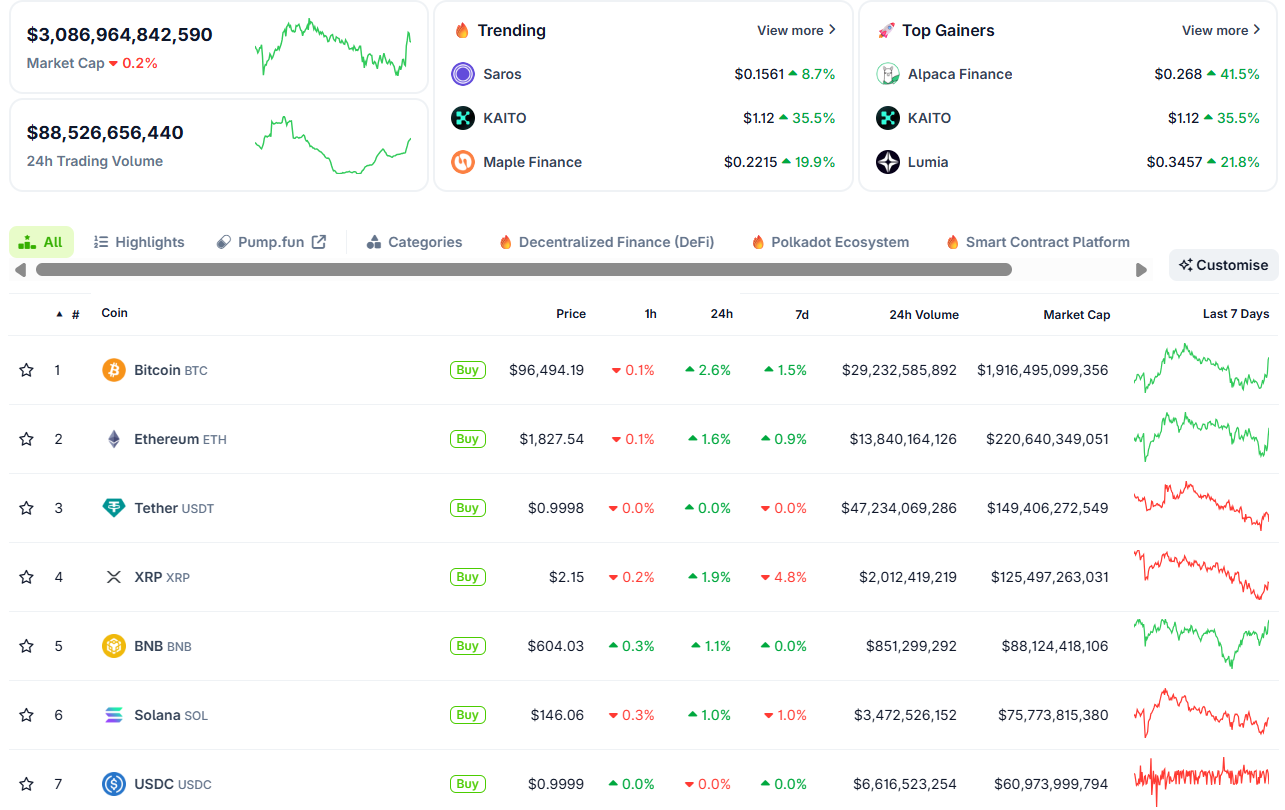The image size is (1285, 810).
Task: Click the Bitcoin coin logo icon
Action: [114, 370]
